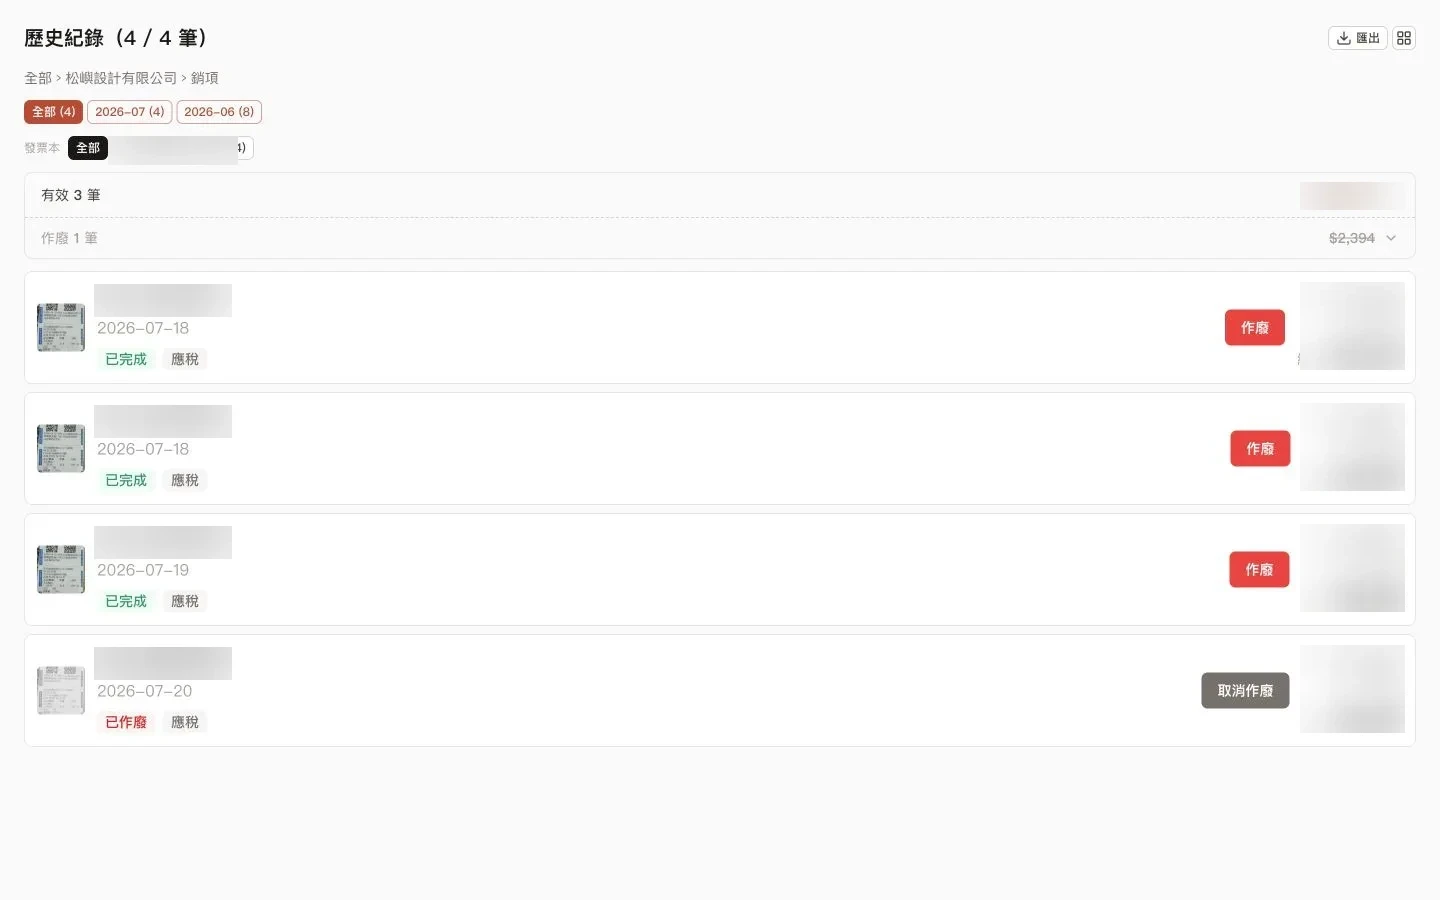
Task: Open the 2026-07-19 invoice thumbnail
Action: (x=61, y=569)
